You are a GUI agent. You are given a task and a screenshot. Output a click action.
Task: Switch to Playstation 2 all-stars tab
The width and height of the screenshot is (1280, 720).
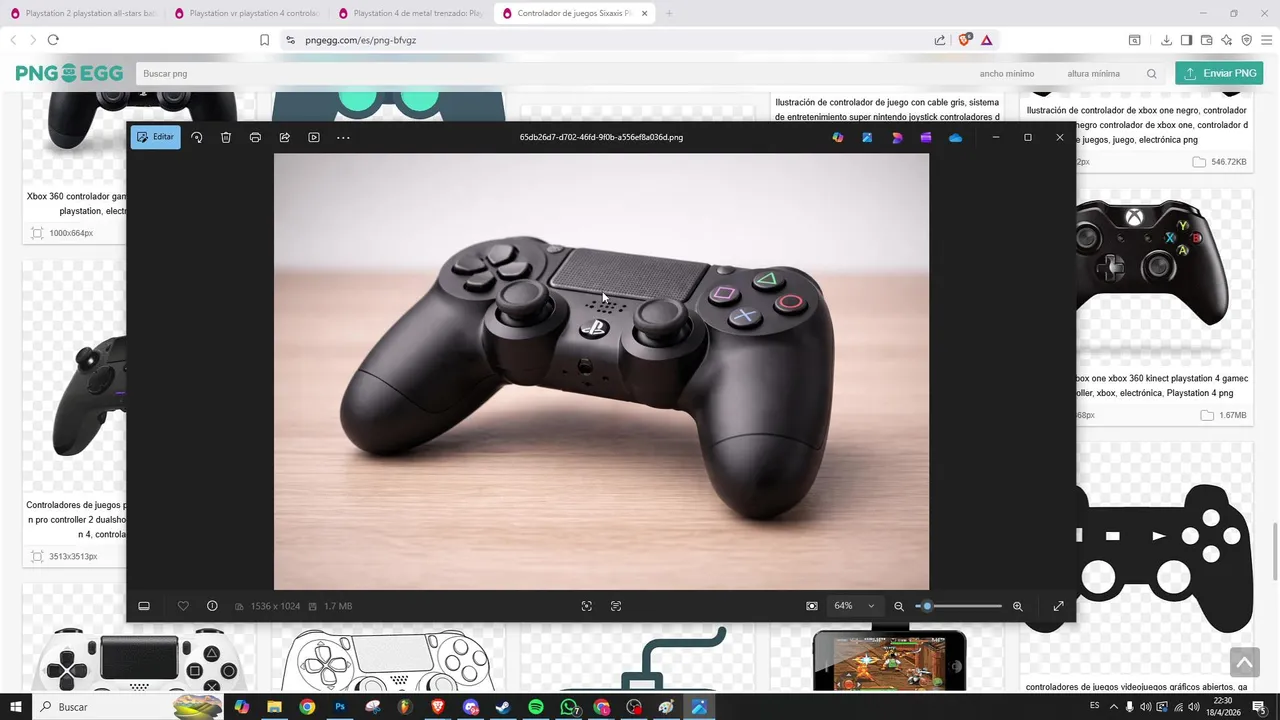(83, 13)
